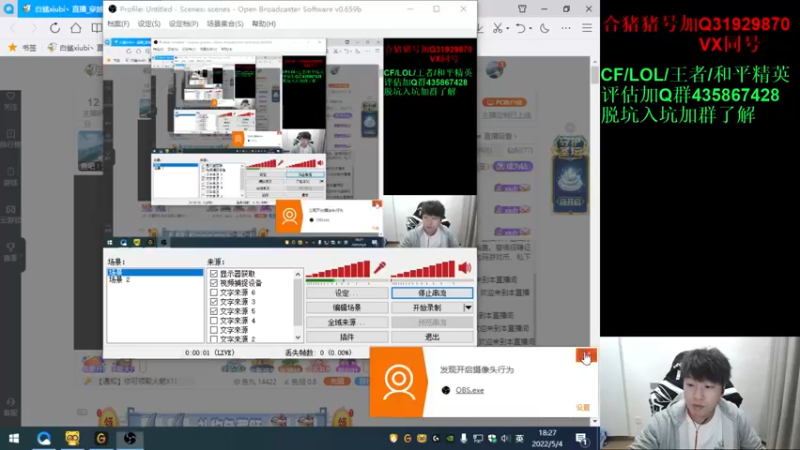Click the 编辑场景 button
The width and height of the screenshot is (800, 450).
click(x=347, y=308)
